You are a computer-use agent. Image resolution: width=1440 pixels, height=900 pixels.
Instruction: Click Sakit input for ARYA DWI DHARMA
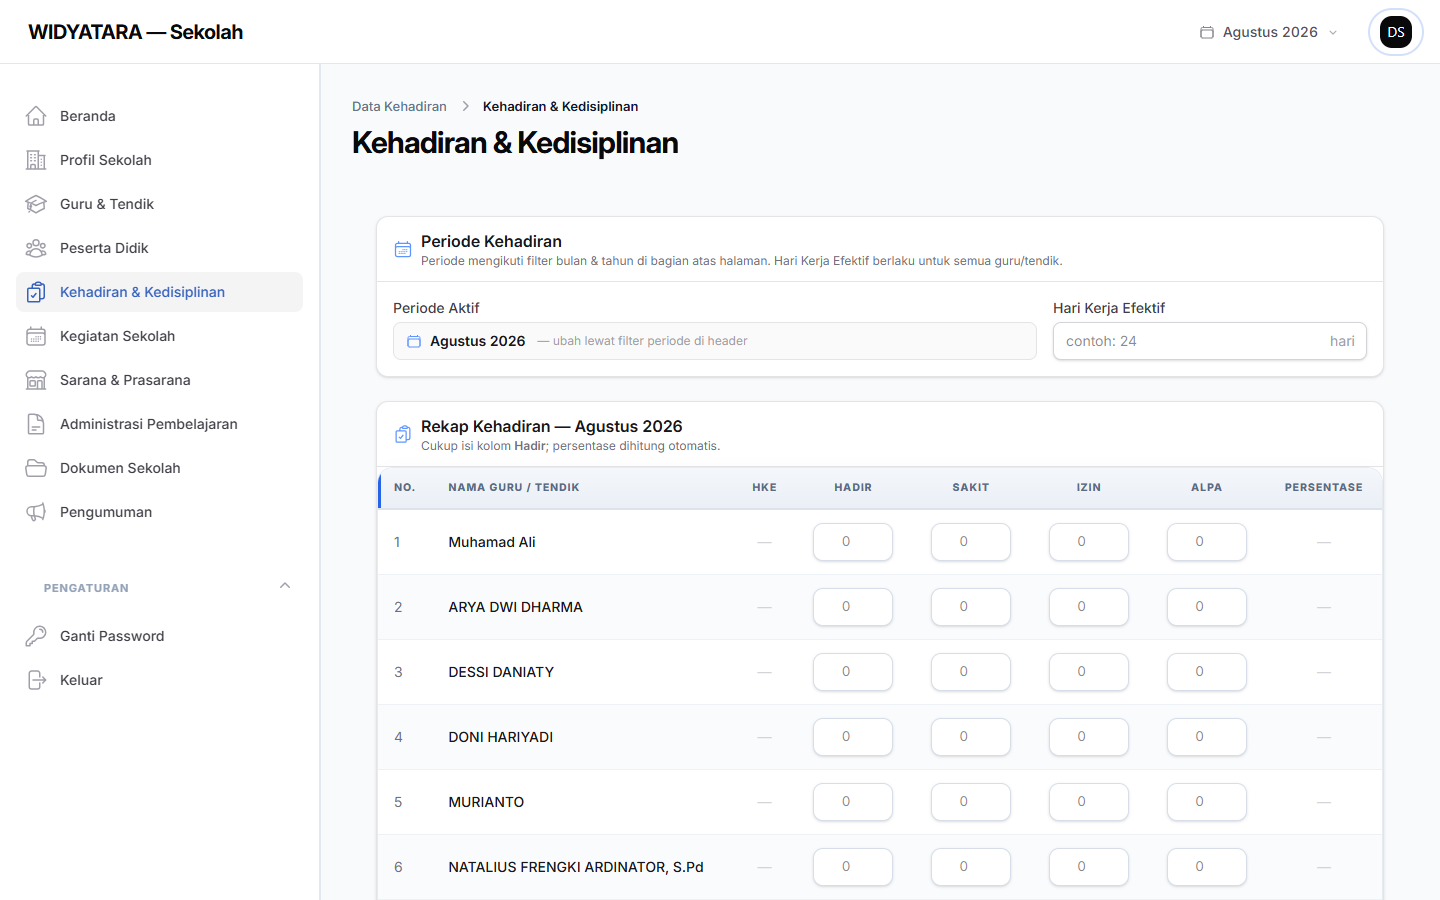coord(971,607)
